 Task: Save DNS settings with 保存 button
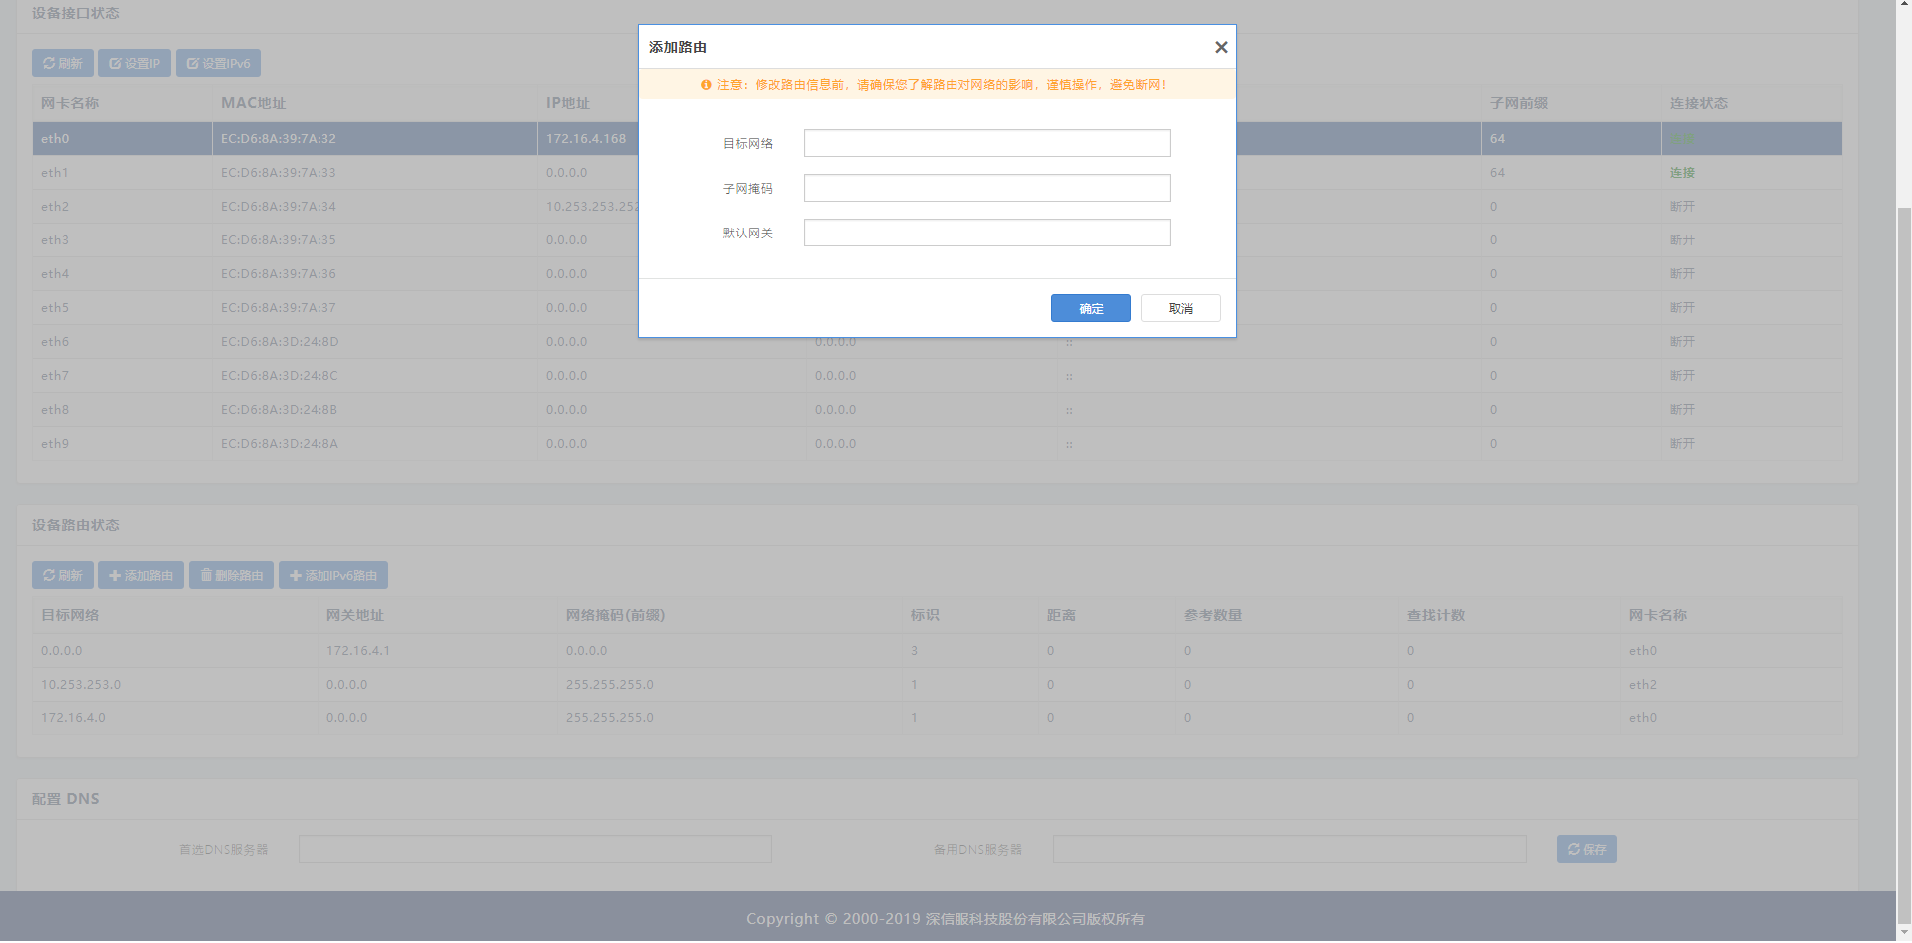pyautogui.click(x=1586, y=849)
